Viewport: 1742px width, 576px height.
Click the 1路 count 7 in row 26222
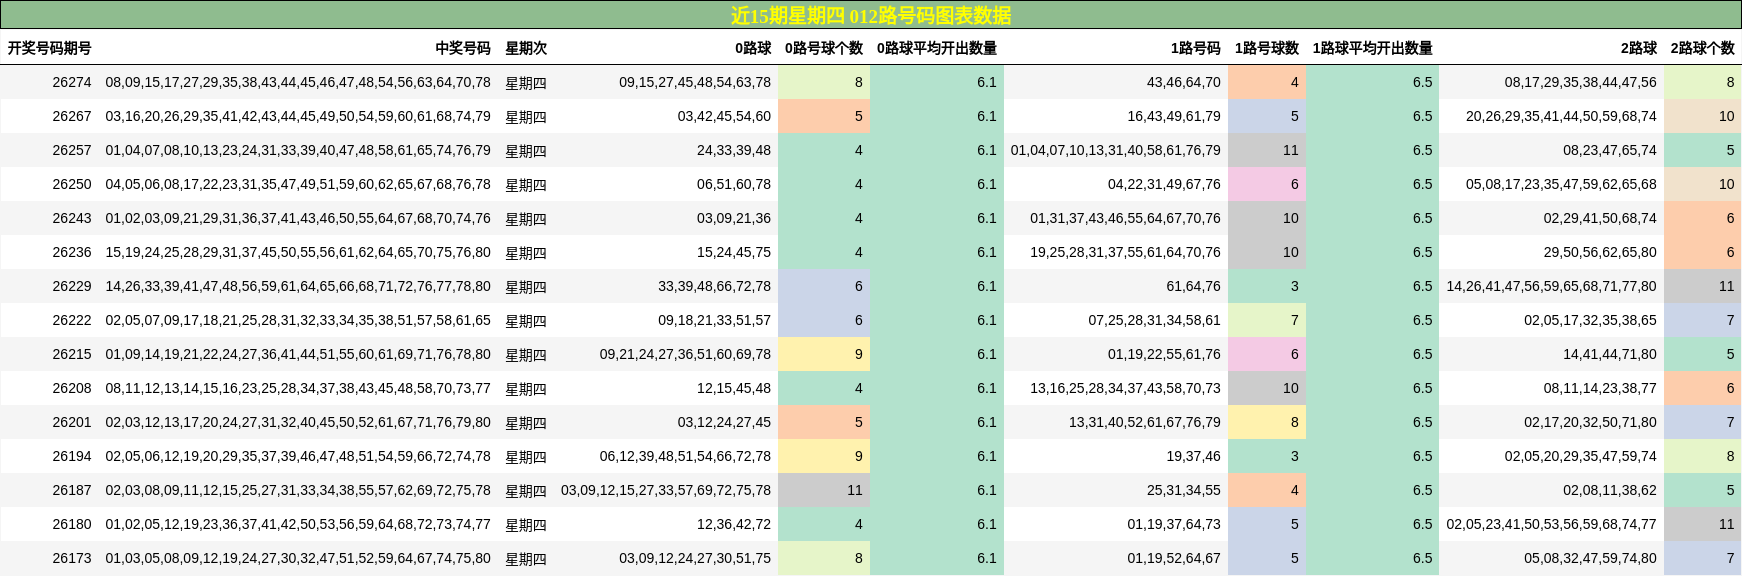1267,320
